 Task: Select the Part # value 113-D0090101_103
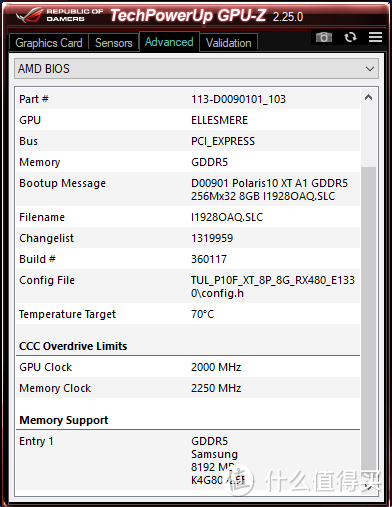point(238,99)
